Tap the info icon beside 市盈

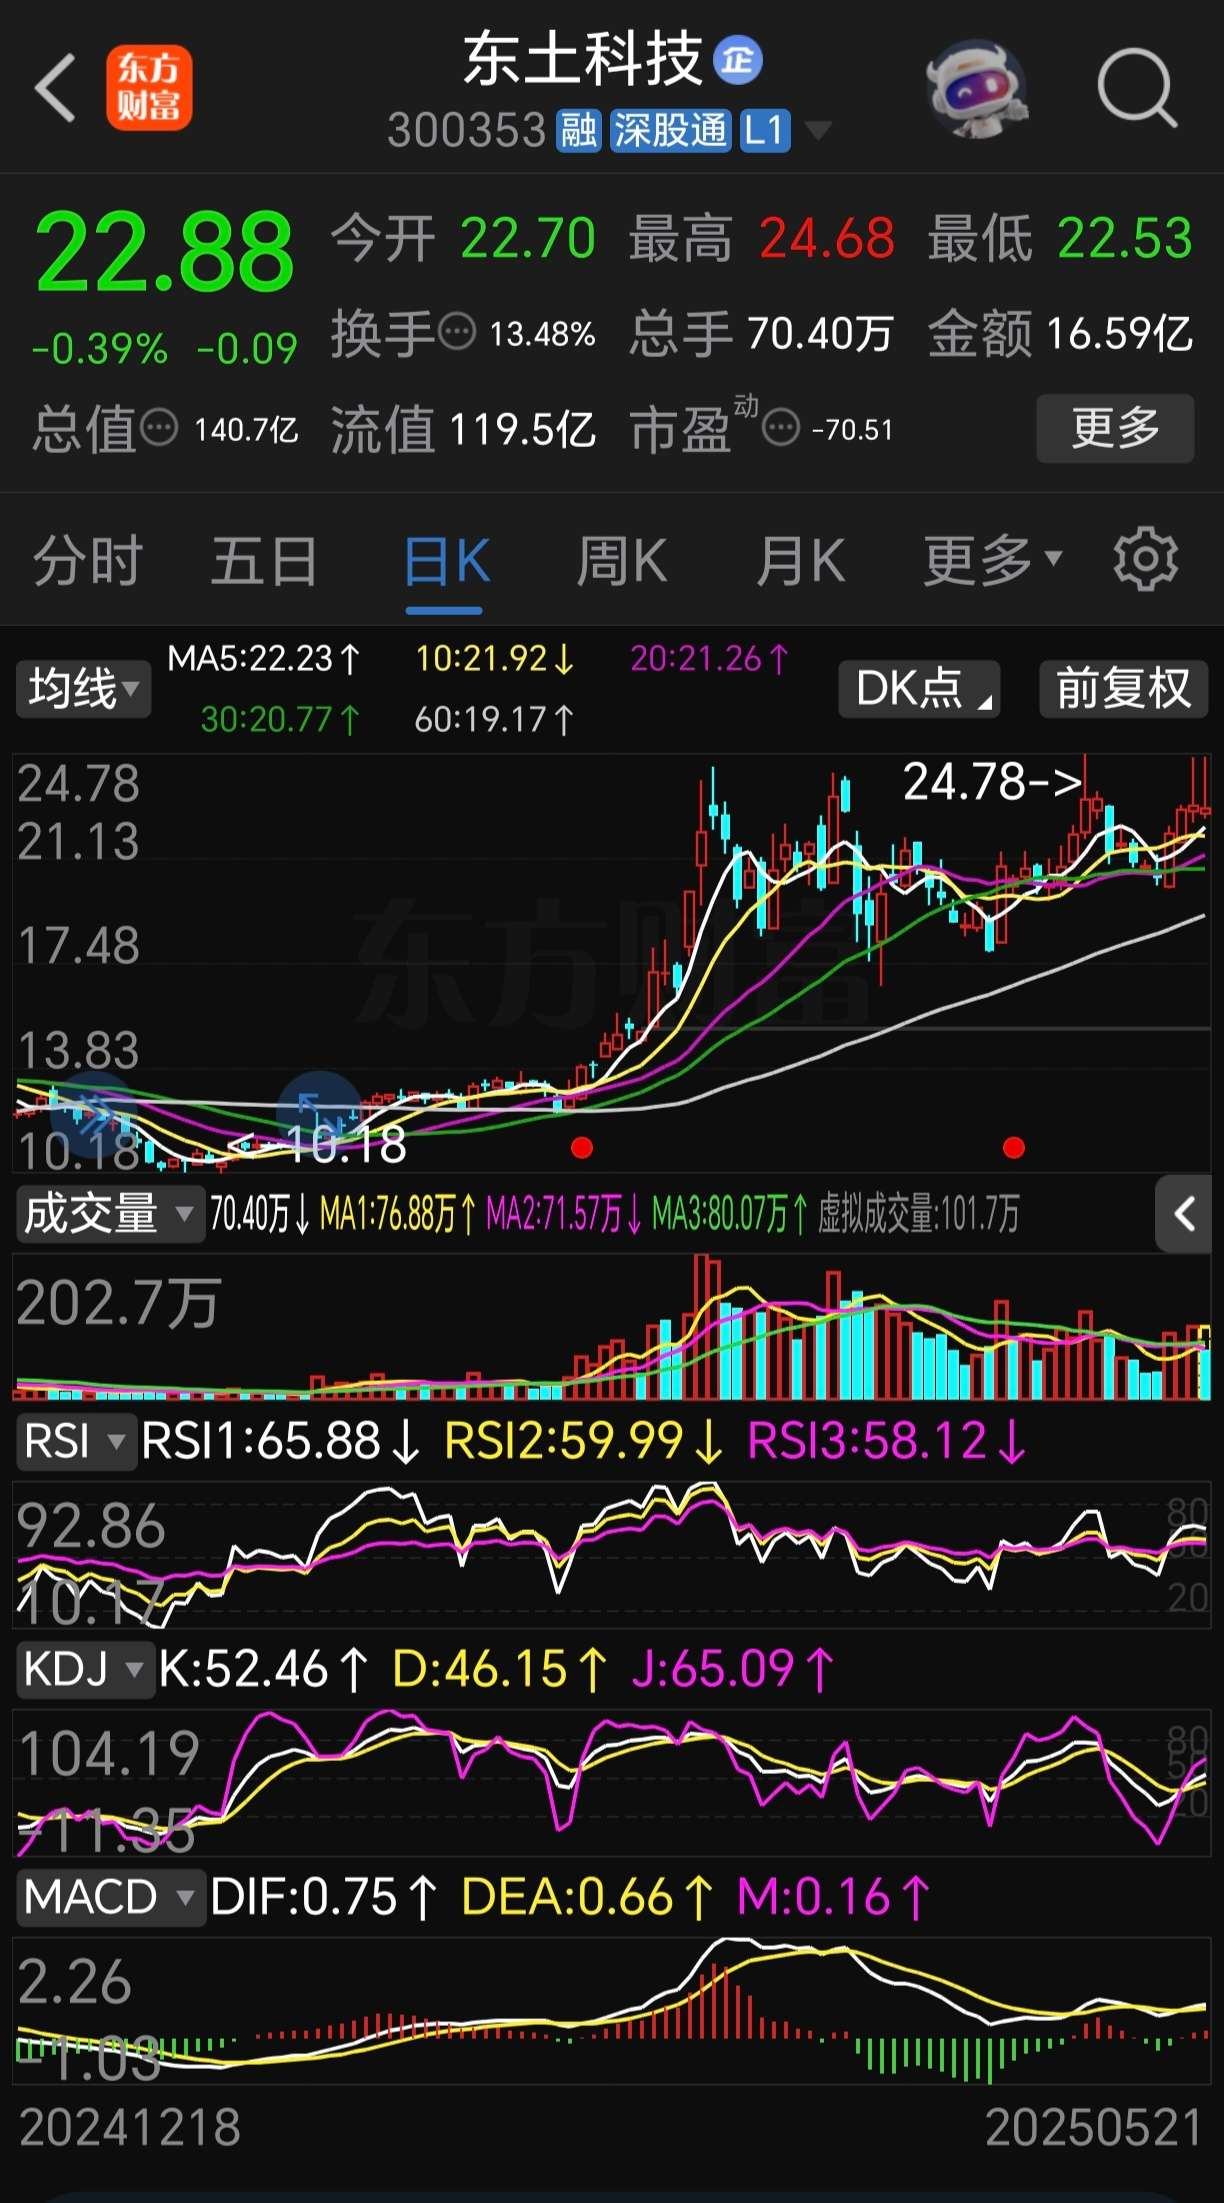point(781,429)
